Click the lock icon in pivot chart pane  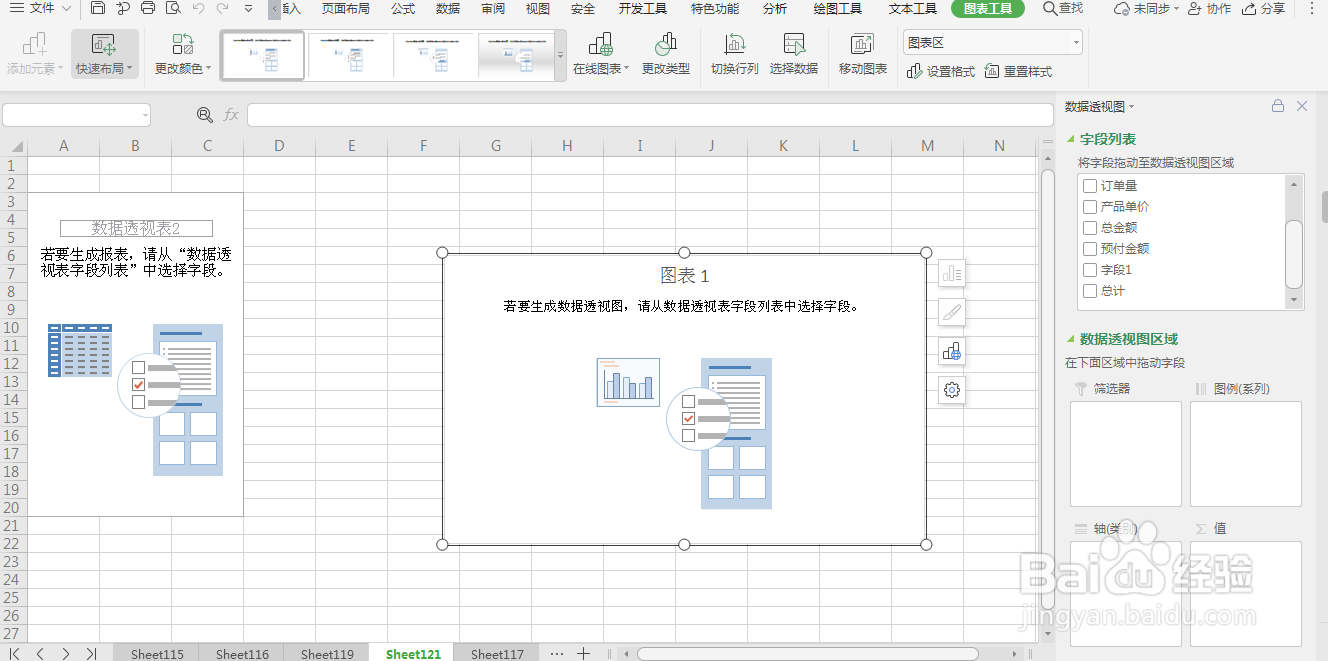[1278, 106]
